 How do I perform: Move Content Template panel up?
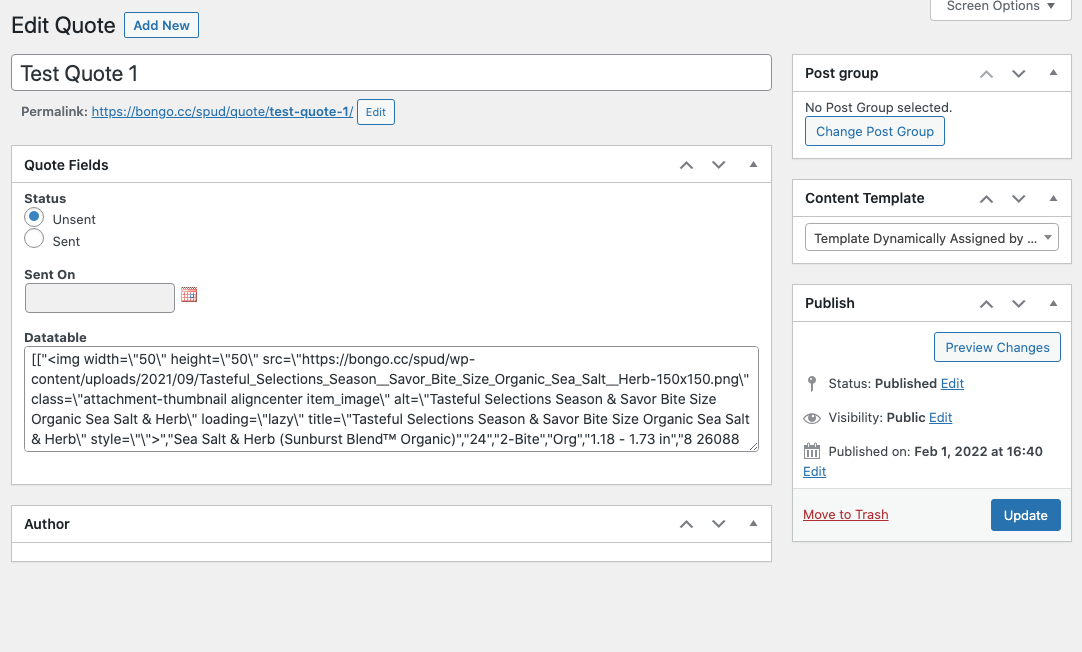pos(986,199)
